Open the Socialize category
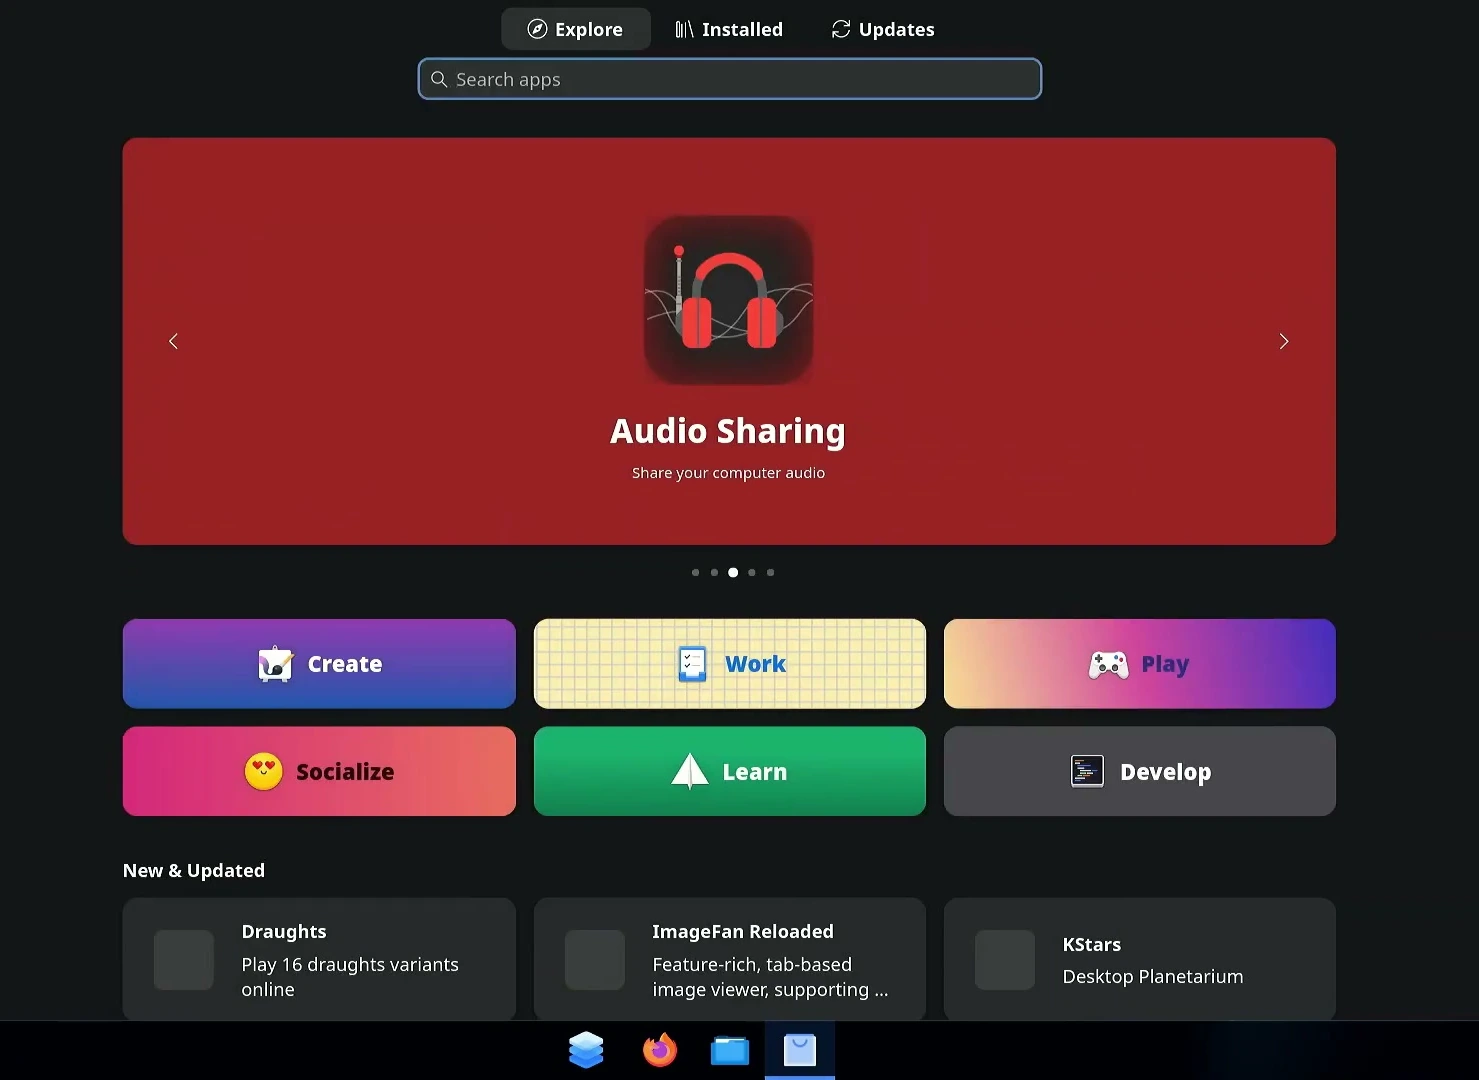 click(319, 771)
